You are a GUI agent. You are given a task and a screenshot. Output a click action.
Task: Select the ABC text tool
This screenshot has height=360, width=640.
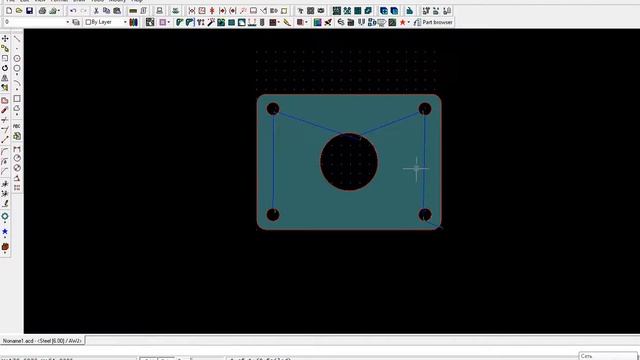point(17,126)
